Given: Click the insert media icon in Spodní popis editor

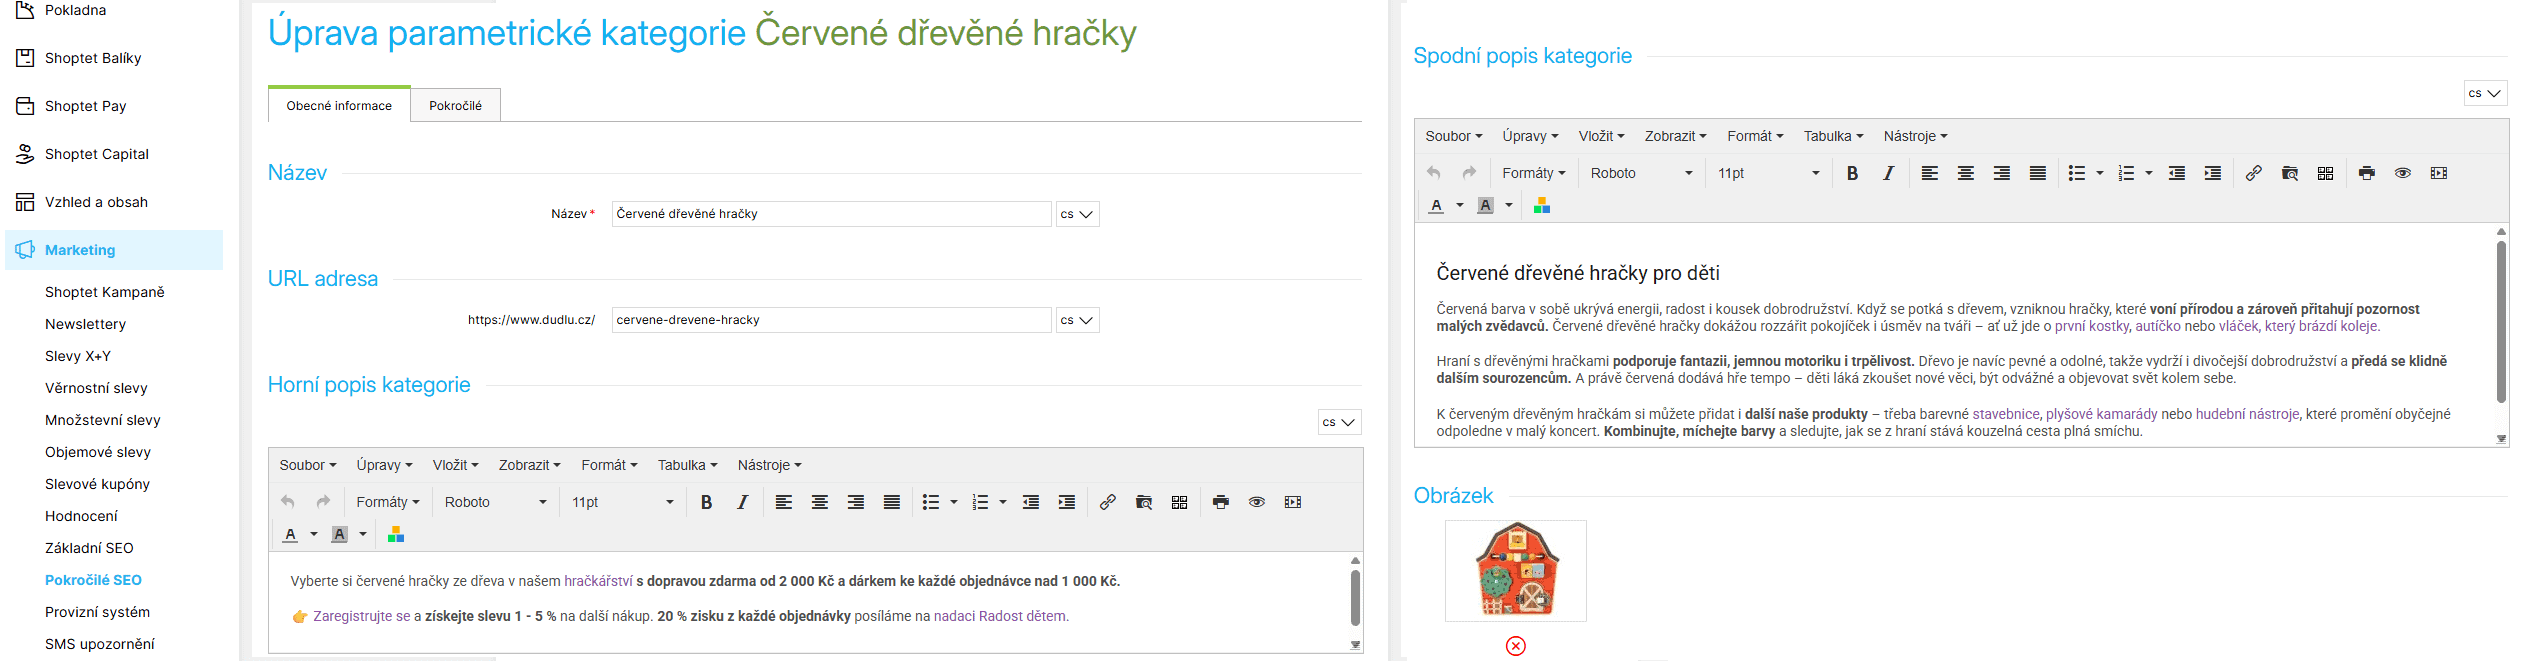Looking at the screenshot, I should pos(2439,173).
